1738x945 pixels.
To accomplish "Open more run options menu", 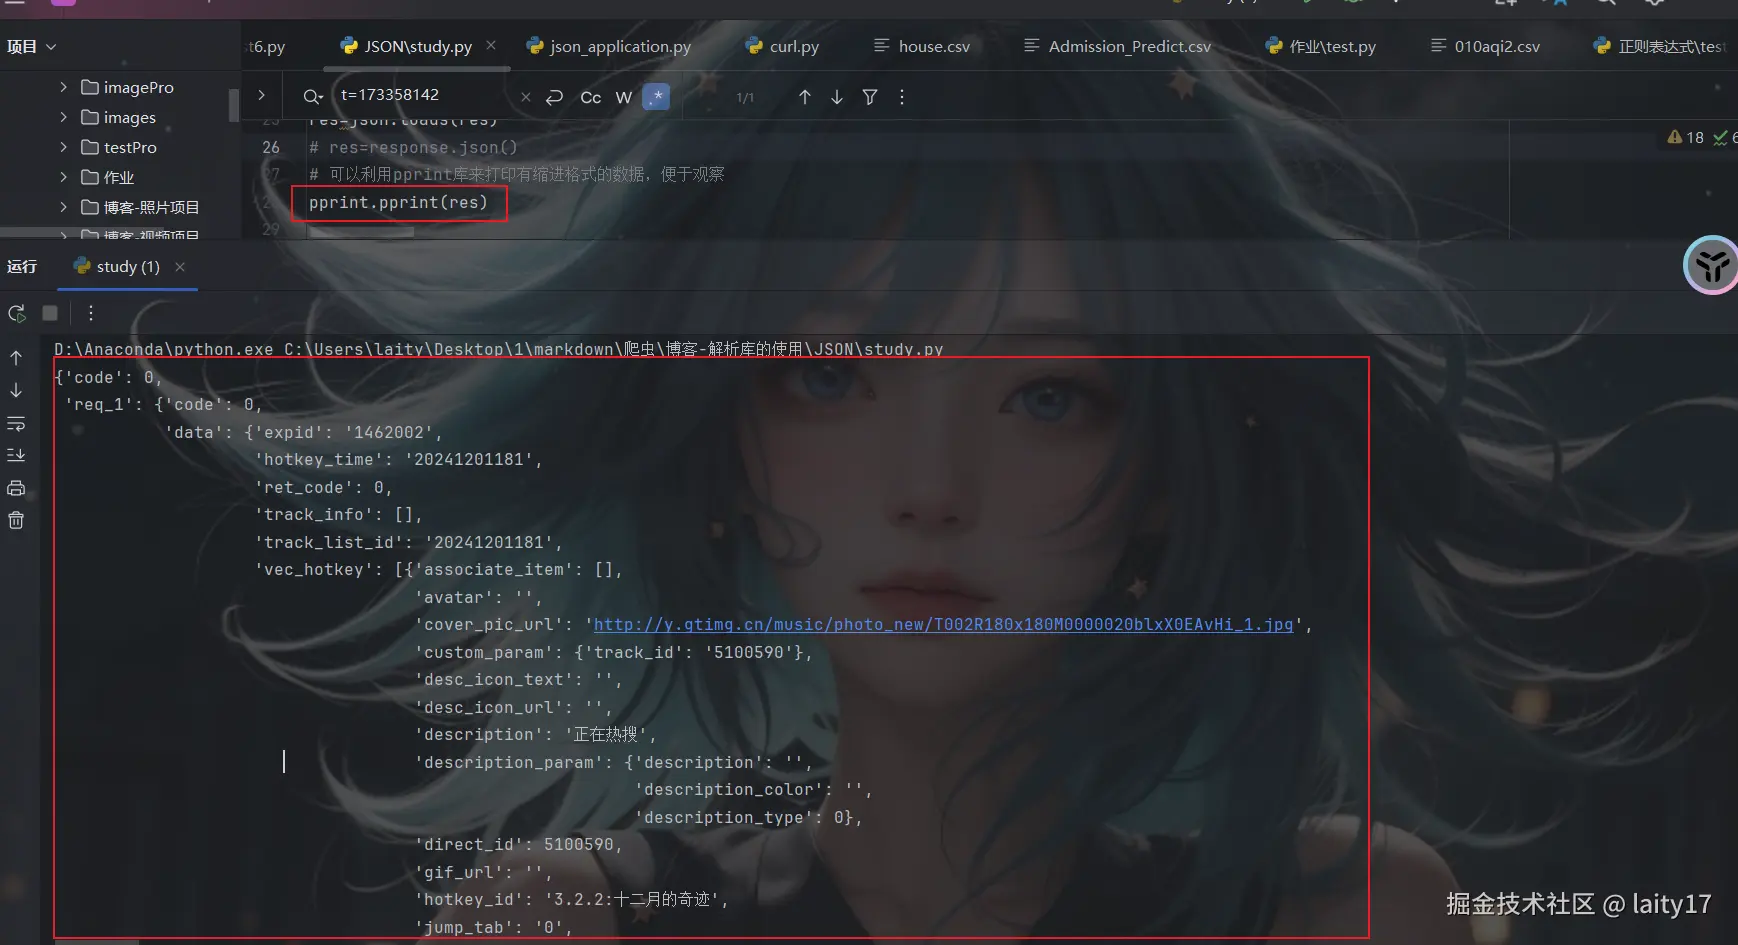I will pos(91,313).
